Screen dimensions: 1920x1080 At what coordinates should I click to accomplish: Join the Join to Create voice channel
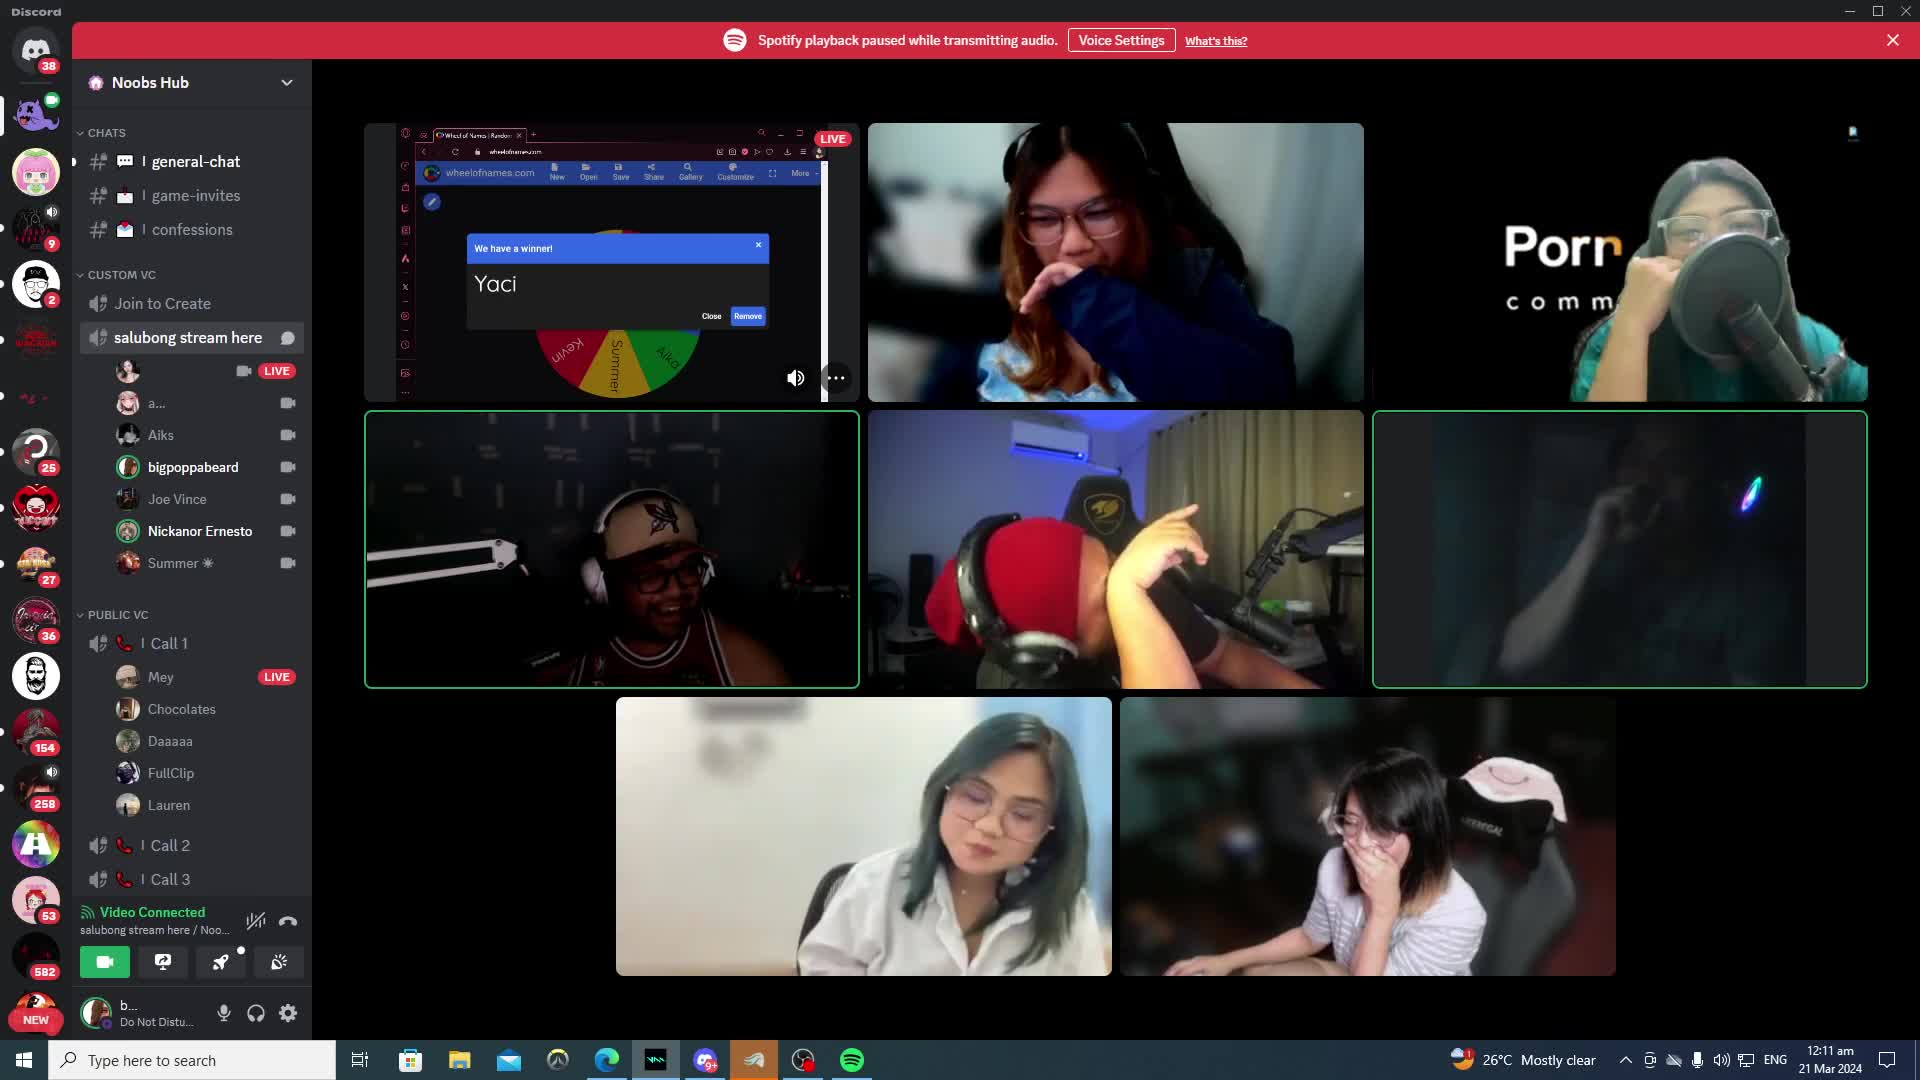point(192,304)
